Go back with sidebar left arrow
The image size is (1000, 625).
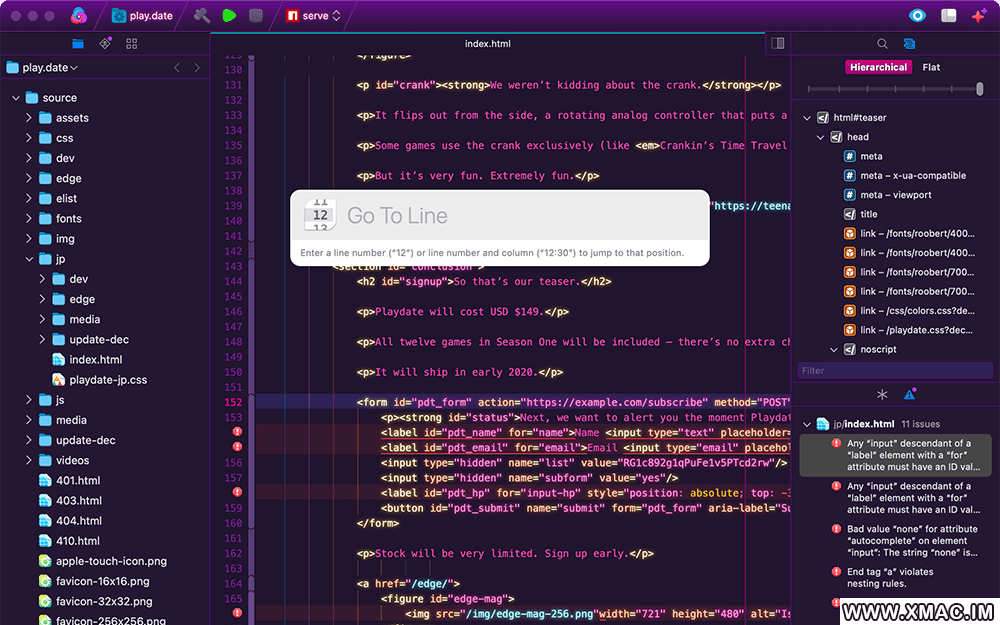point(177,68)
